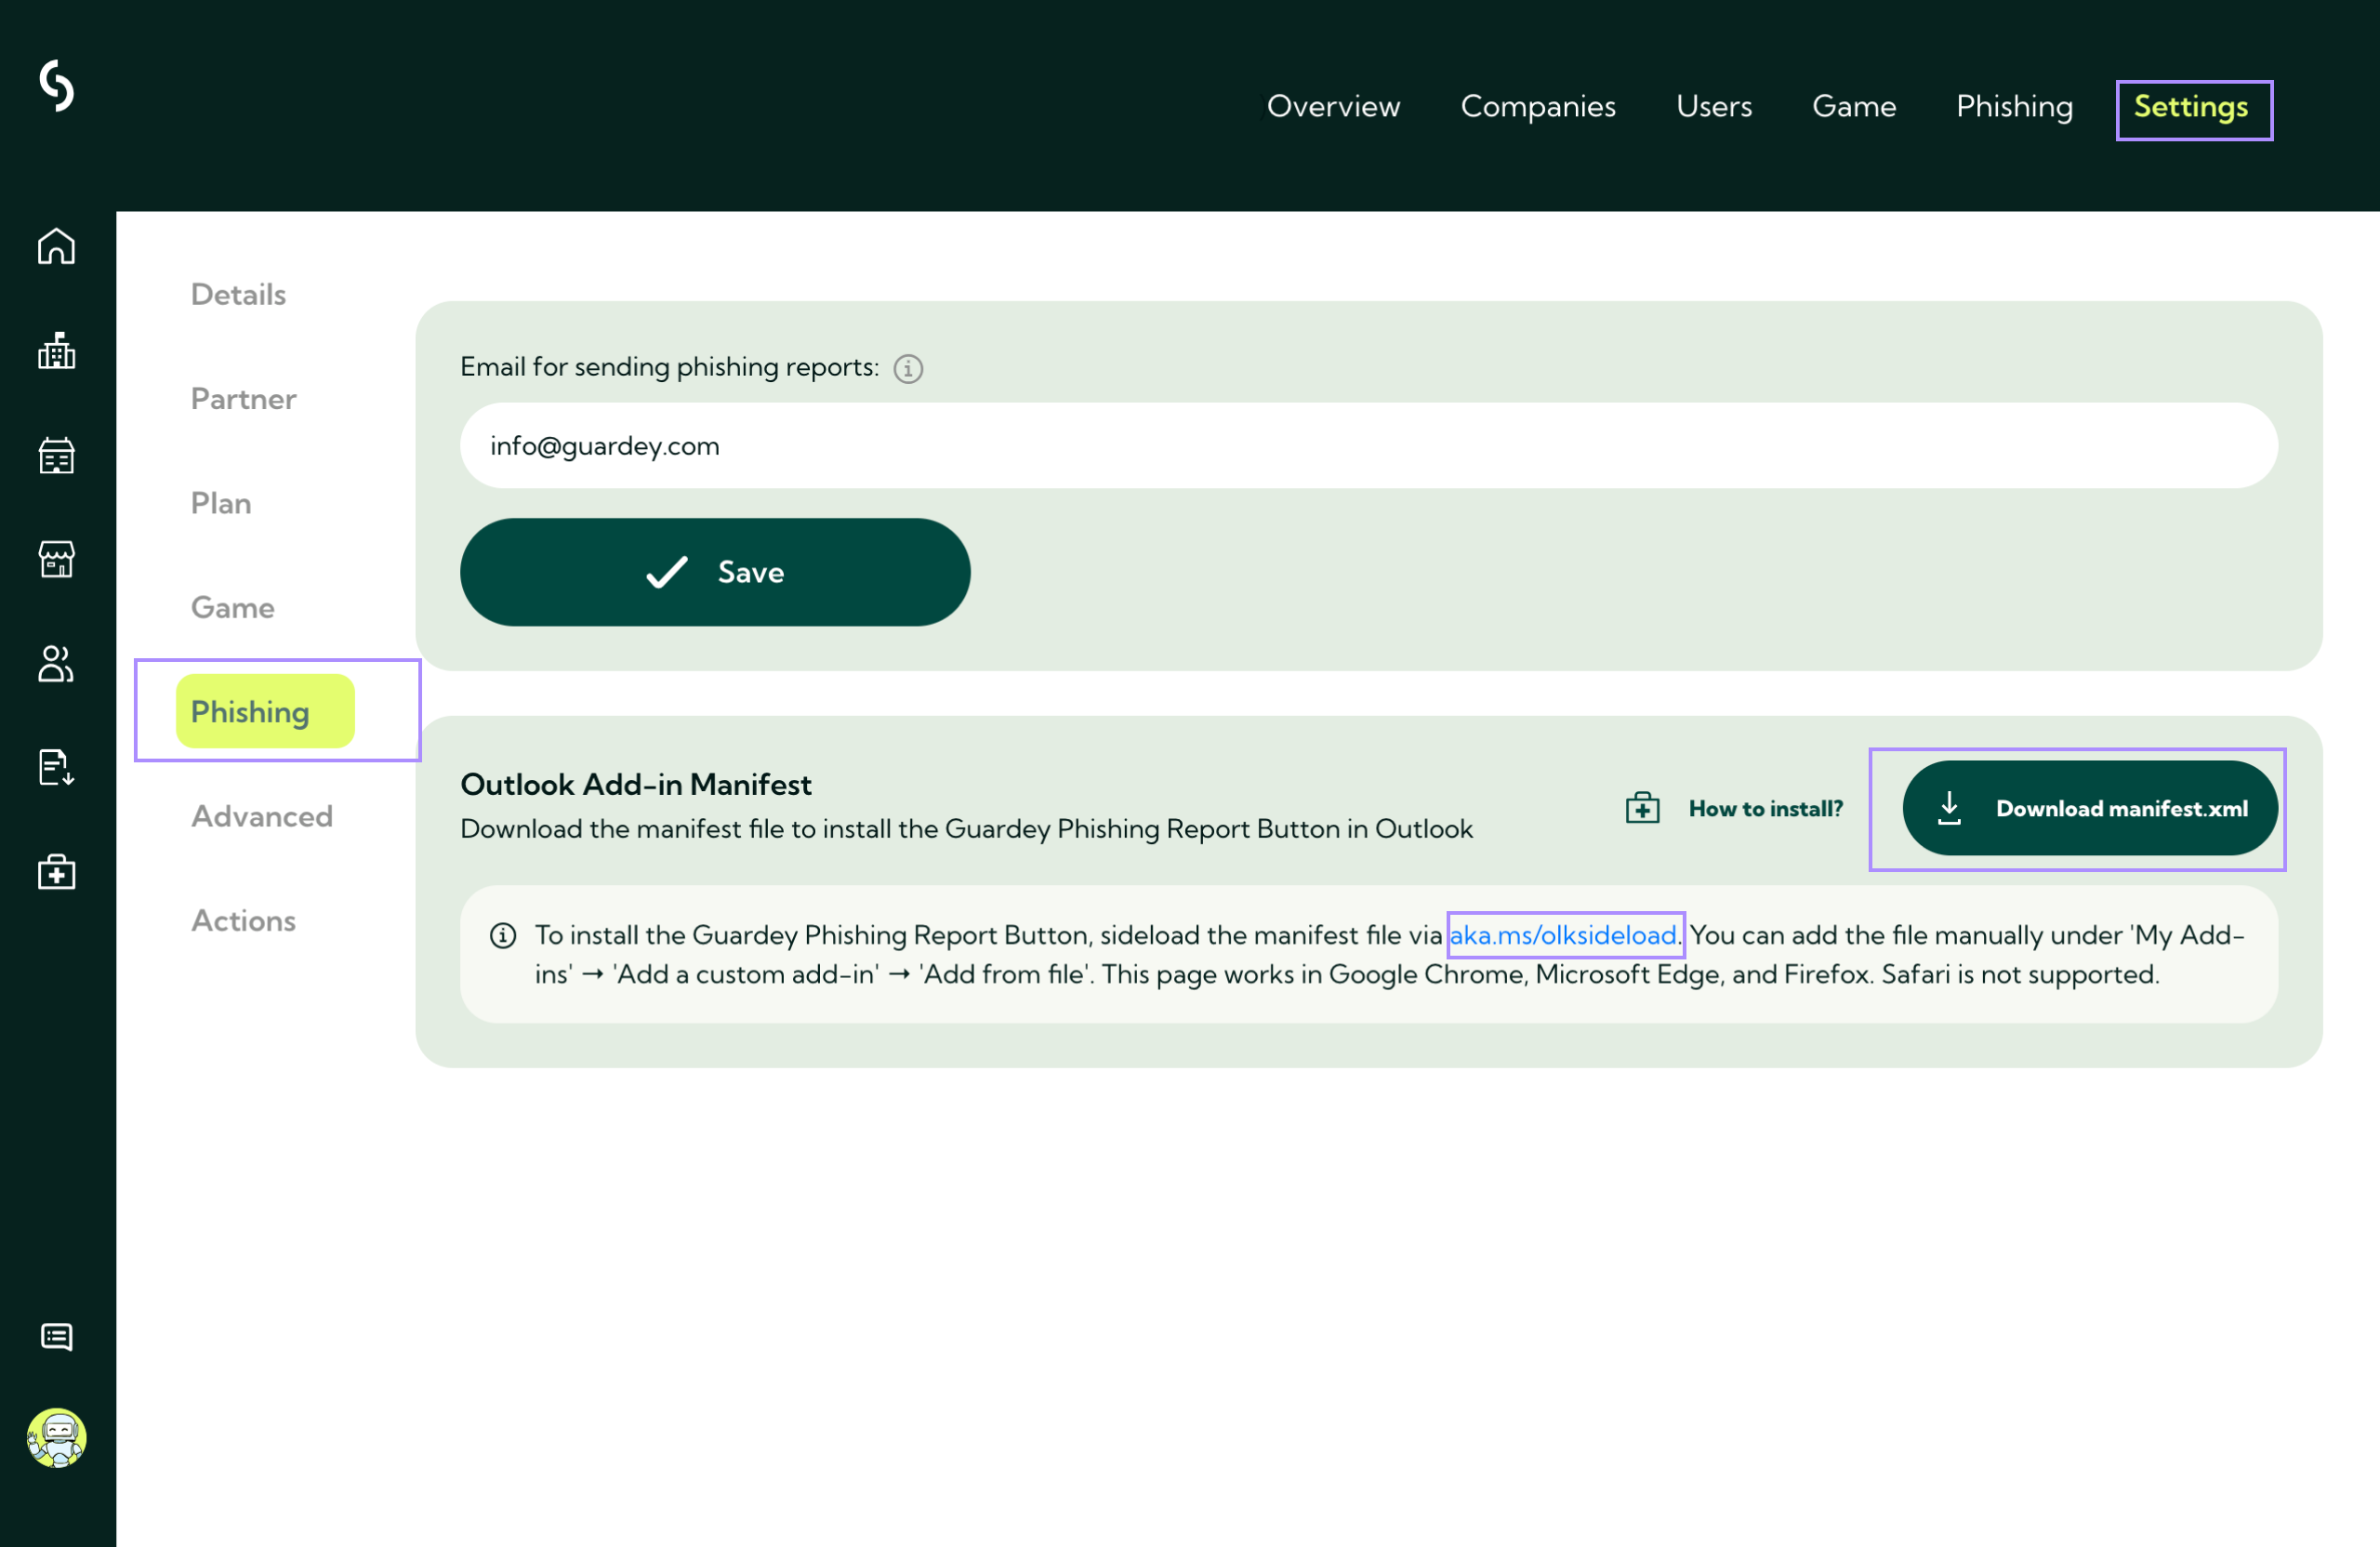Open the Details settings tab
The height and width of the screenshot is (1547, 2380).
(238, 294)
